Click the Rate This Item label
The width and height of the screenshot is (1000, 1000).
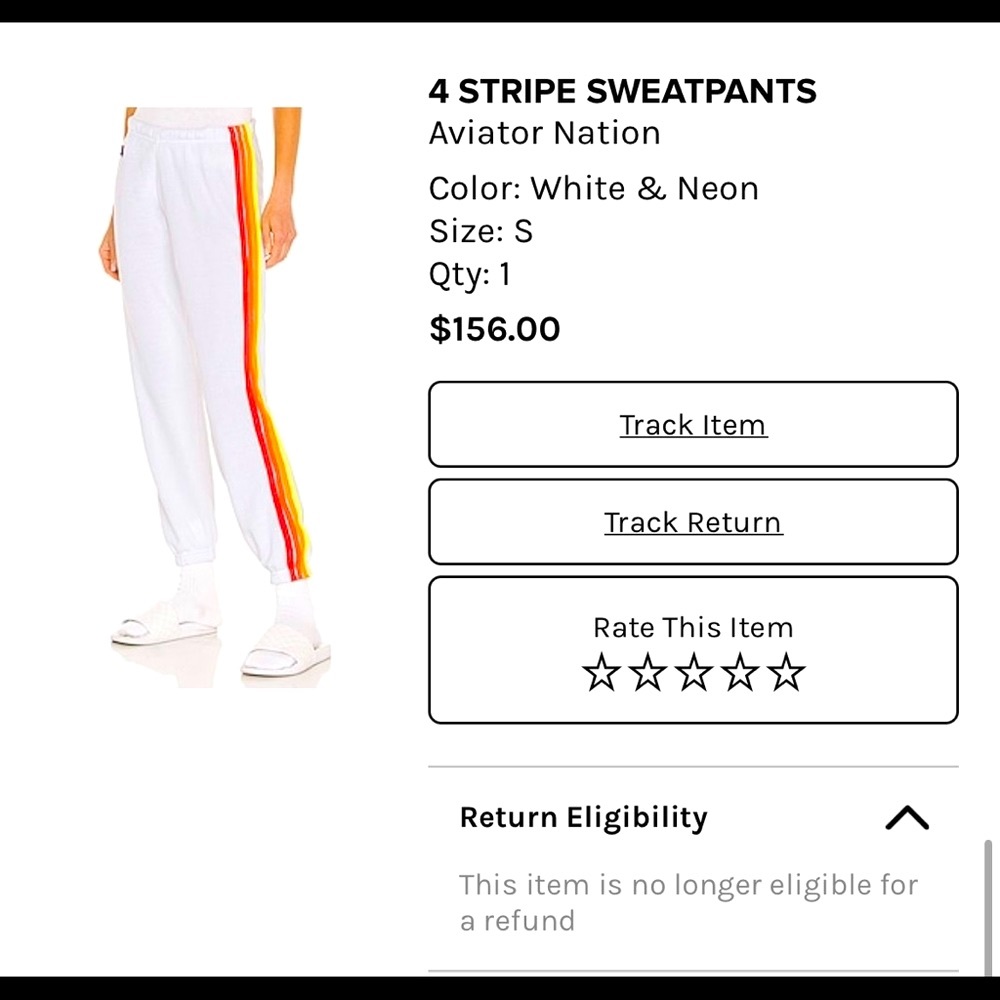(x=694, y=627)
